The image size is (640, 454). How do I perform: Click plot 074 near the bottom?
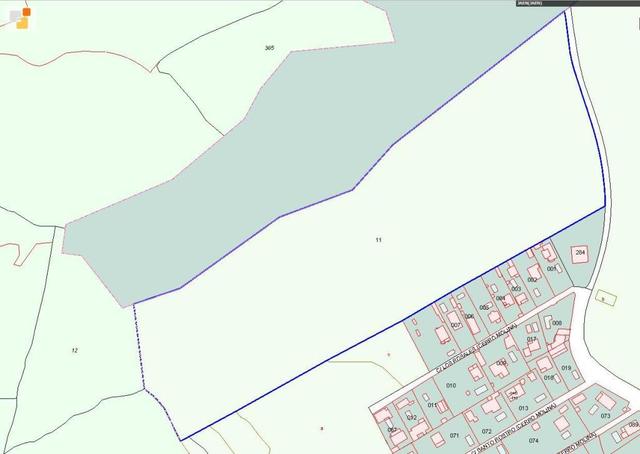coord(534,440)
